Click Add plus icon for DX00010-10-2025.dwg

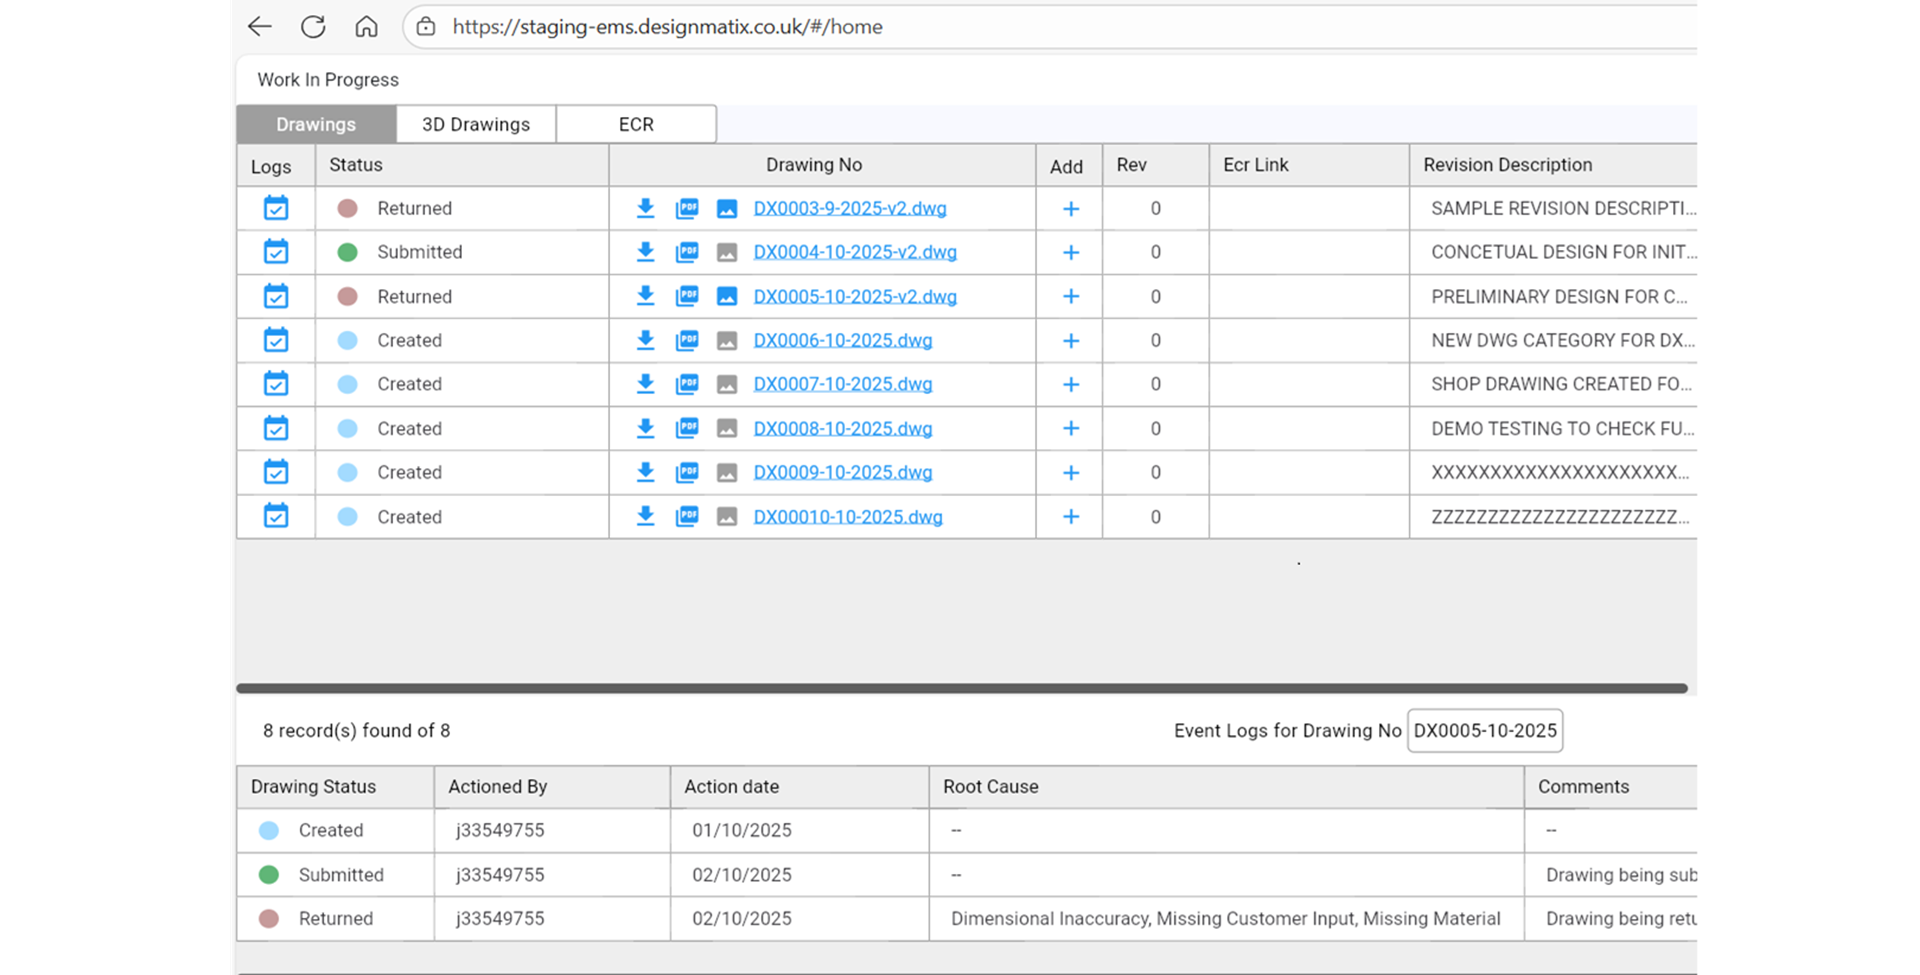point(1070,517)
